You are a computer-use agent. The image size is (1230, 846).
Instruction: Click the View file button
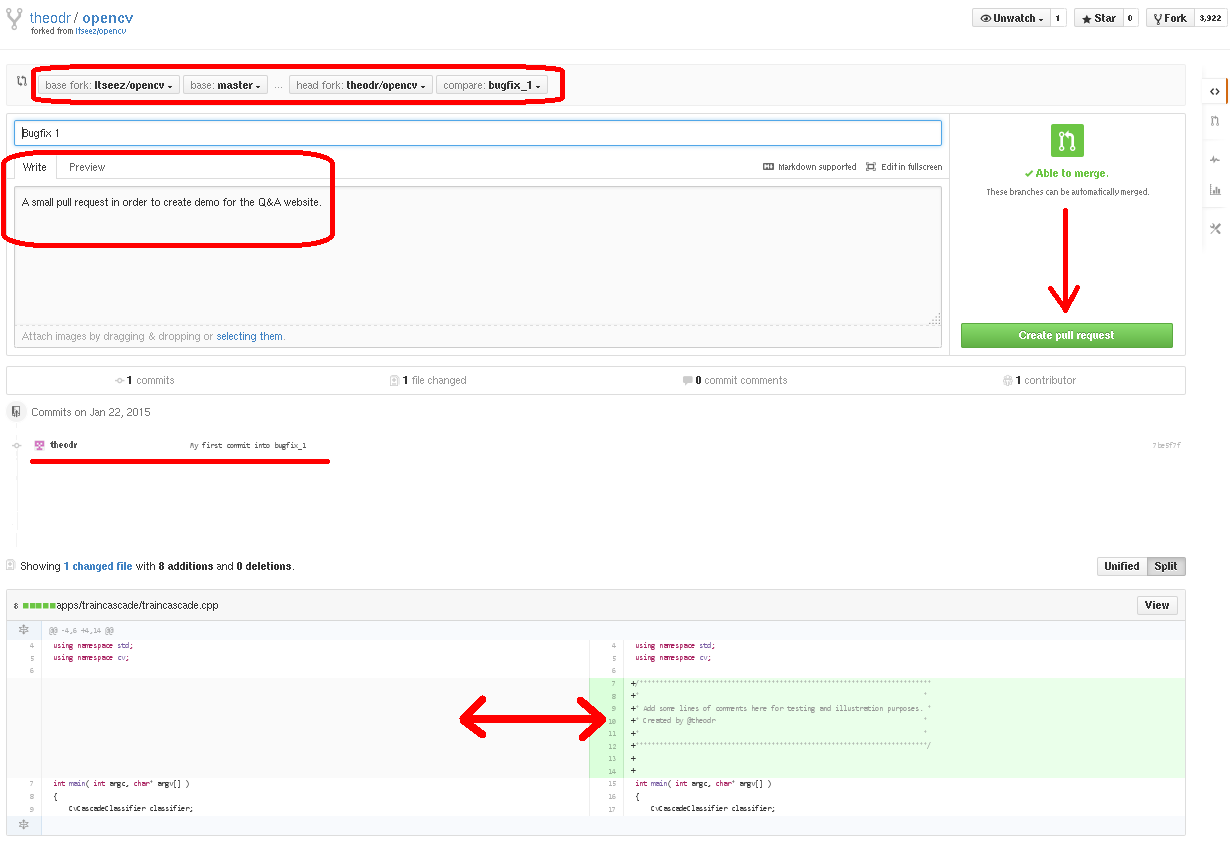[1157, 605]
